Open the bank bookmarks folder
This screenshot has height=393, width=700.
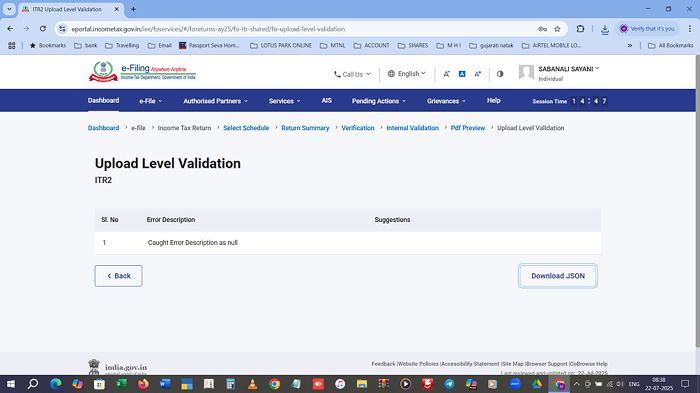[x=85, y=46]
